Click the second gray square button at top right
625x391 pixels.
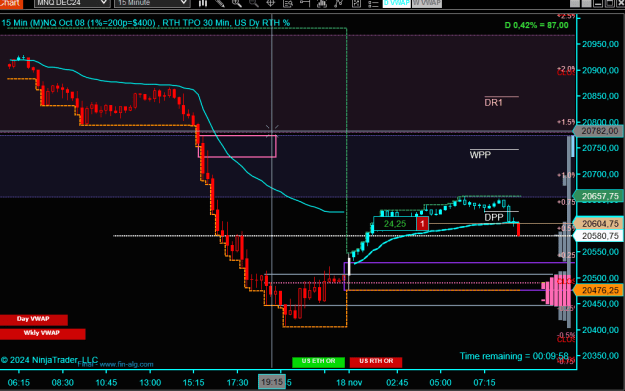coord(586,3)
